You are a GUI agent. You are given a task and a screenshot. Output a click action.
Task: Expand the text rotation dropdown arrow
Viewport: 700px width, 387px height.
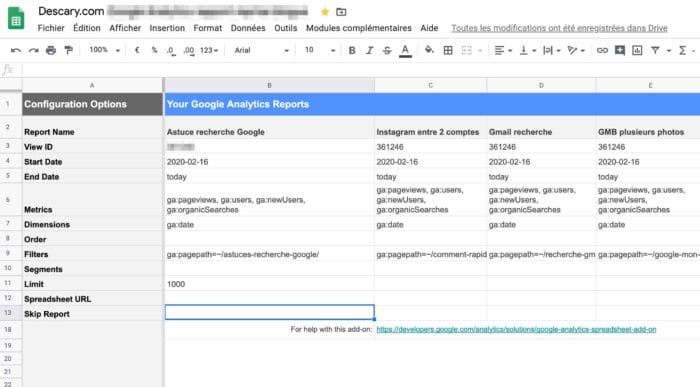click(x=583, y=51)
